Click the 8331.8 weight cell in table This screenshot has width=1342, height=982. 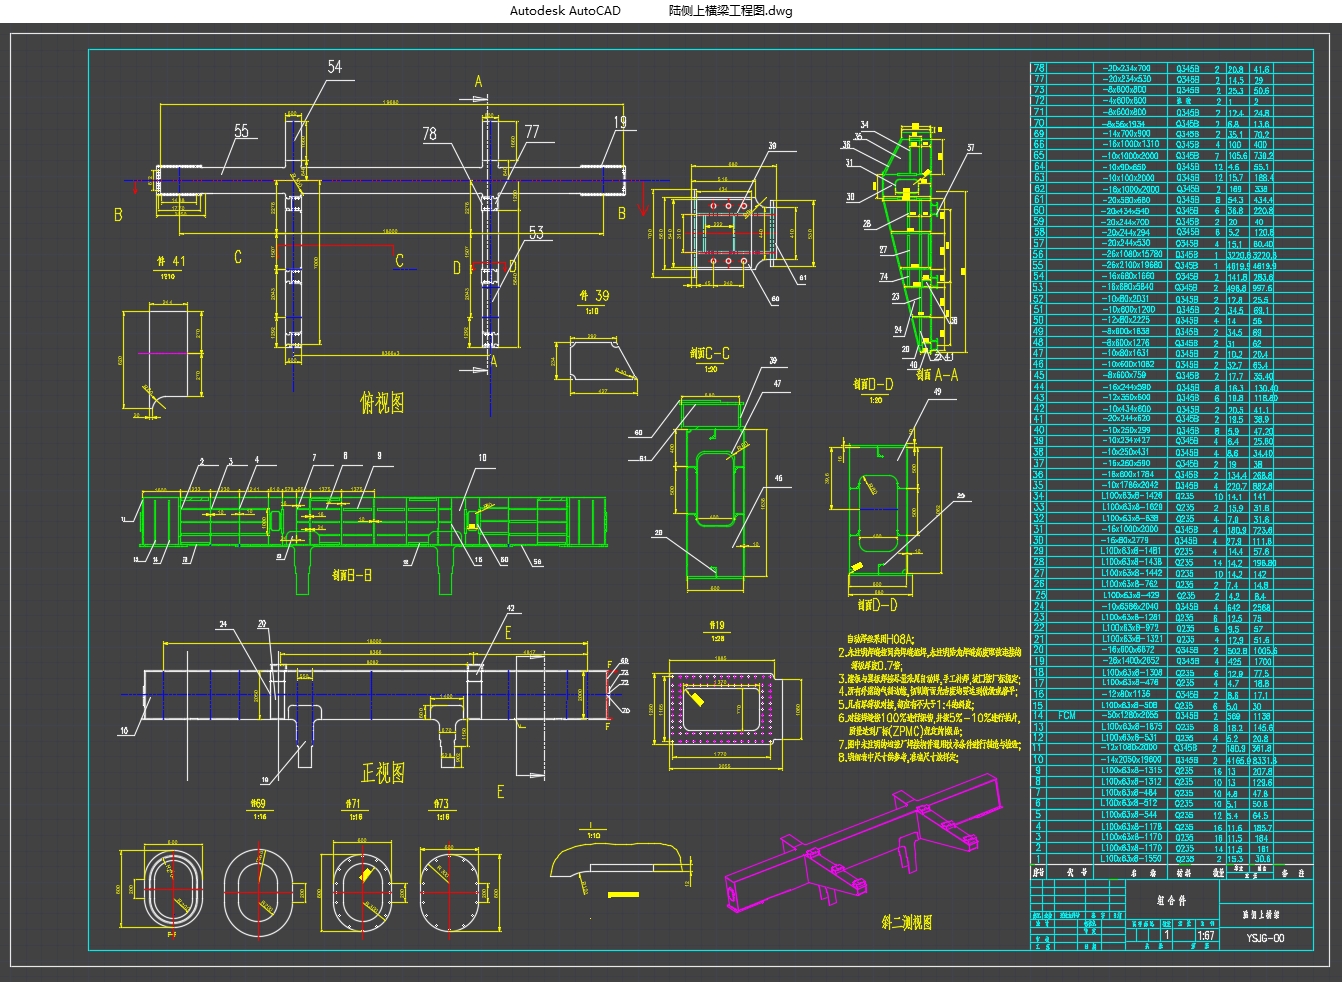(x=1265, y=760)
